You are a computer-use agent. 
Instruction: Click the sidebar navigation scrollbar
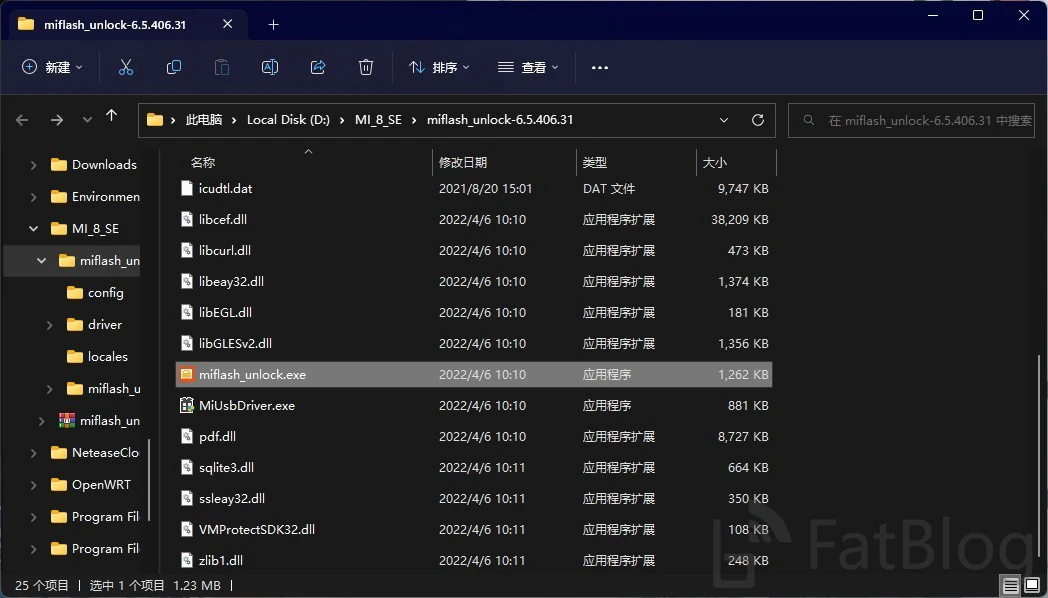(149, 480)
